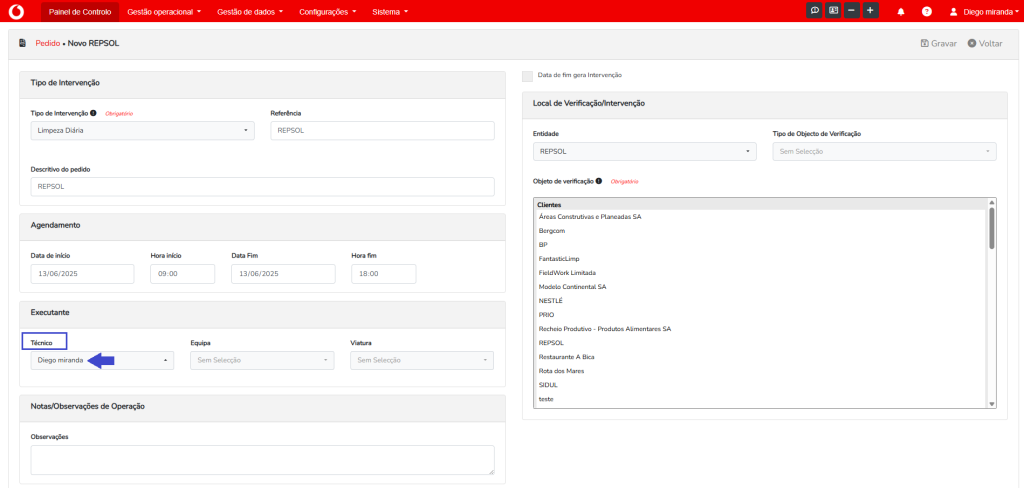Open Sistema menu
The width and height of the screenshot is (1024, 488).
(390, 12)
